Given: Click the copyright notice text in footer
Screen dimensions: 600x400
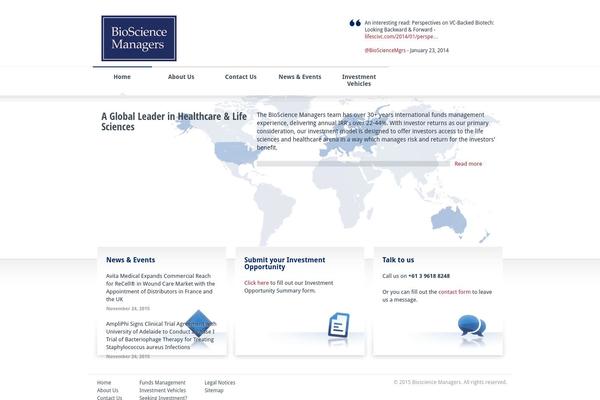Looking at the screenshot, I should (x=450, y=382).
